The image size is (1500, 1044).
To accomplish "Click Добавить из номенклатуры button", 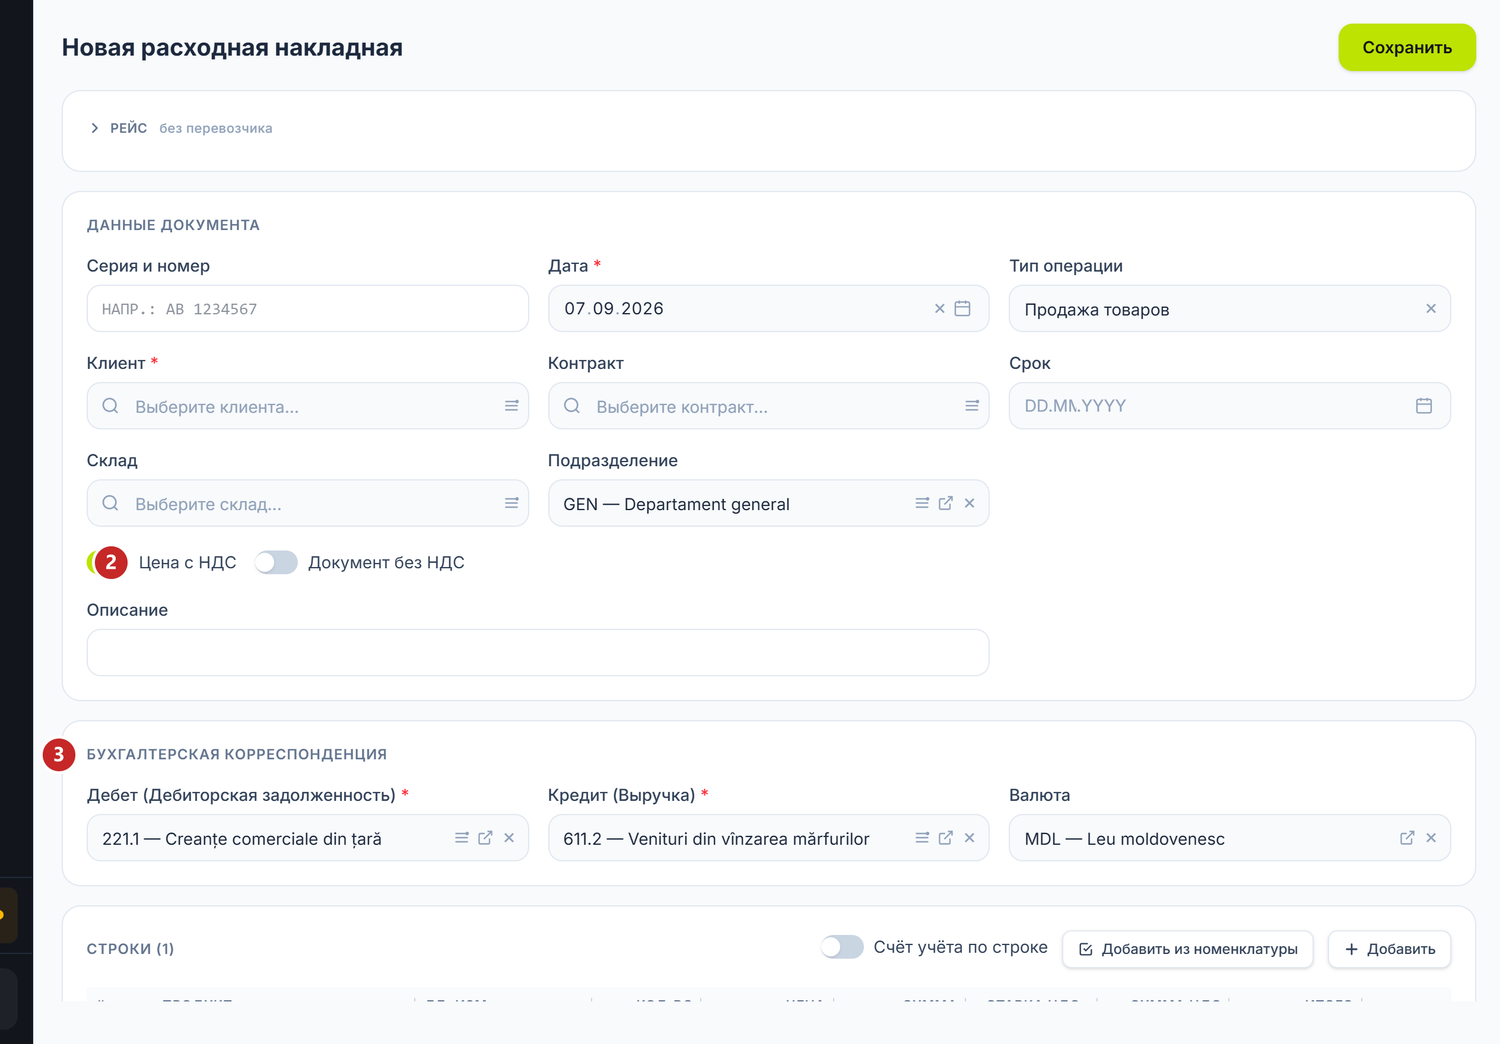I will click(1188, 949).
